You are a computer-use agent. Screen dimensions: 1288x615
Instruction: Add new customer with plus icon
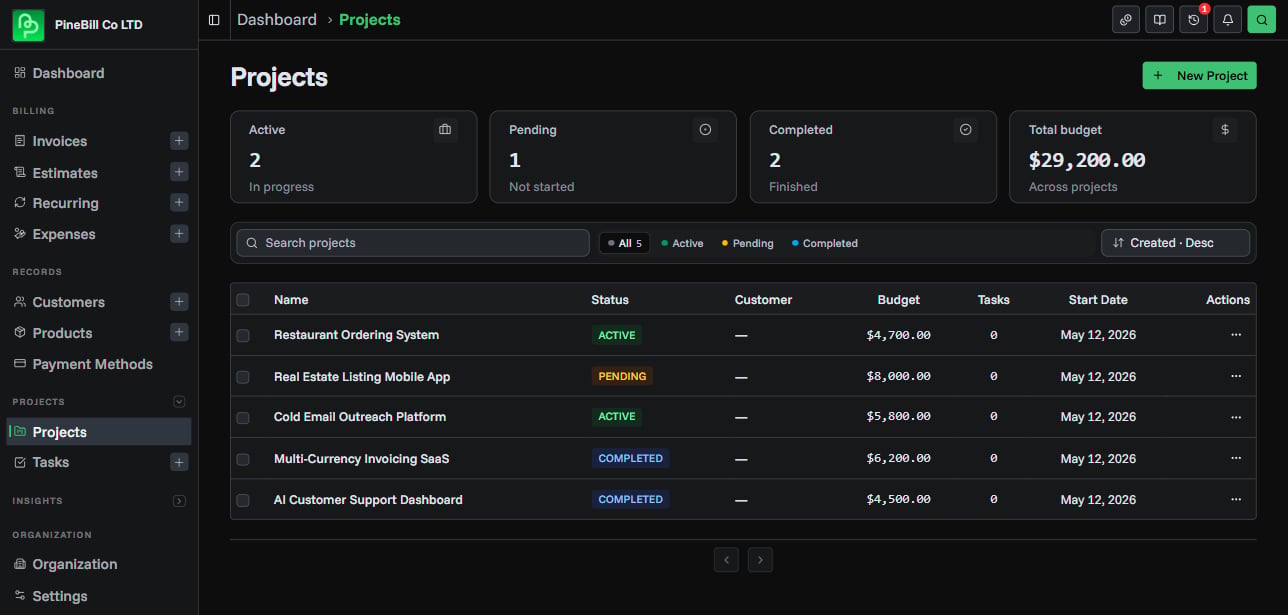pyautogui.click(x=179, y=302)
